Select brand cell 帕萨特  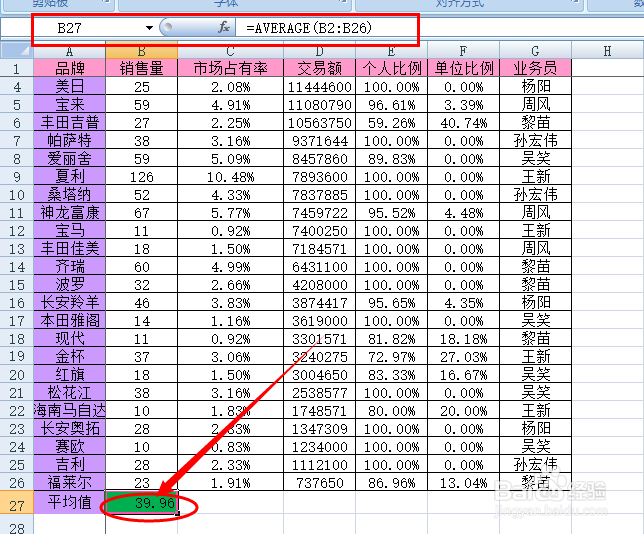pos(69,140)
